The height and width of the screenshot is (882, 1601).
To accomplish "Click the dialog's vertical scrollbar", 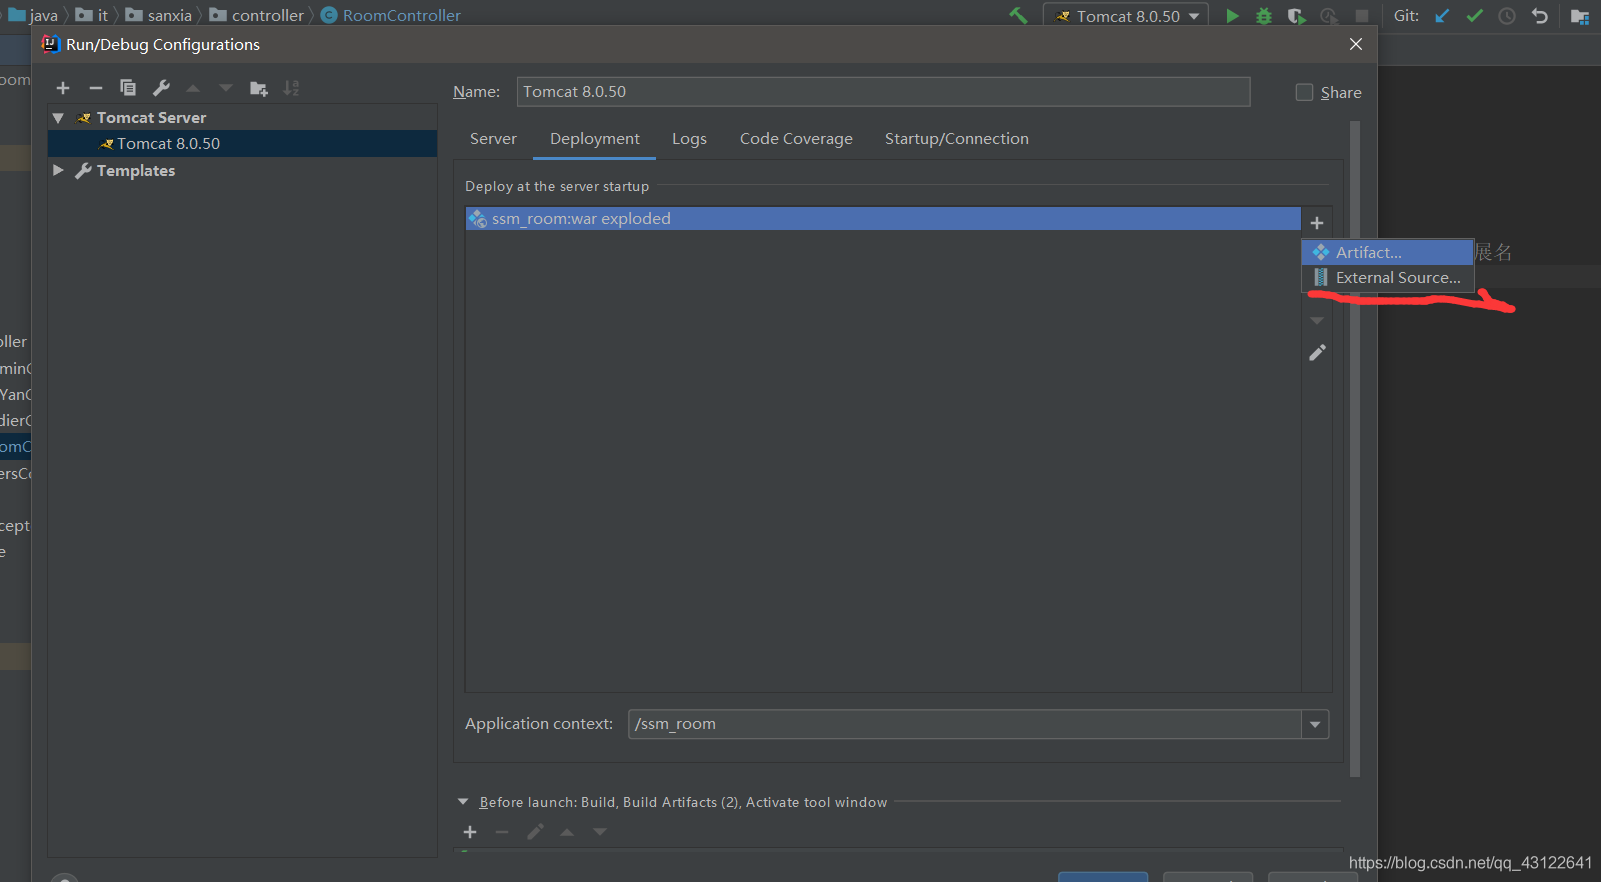I will click(x=1355, y=448).
